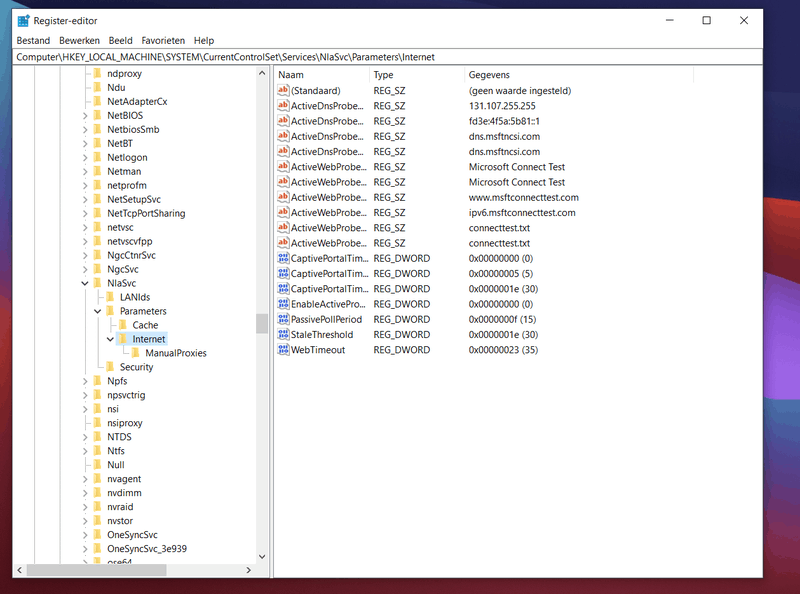Expand the npsvctrig tree node
800x594 pixels.
tap(85, 395)
